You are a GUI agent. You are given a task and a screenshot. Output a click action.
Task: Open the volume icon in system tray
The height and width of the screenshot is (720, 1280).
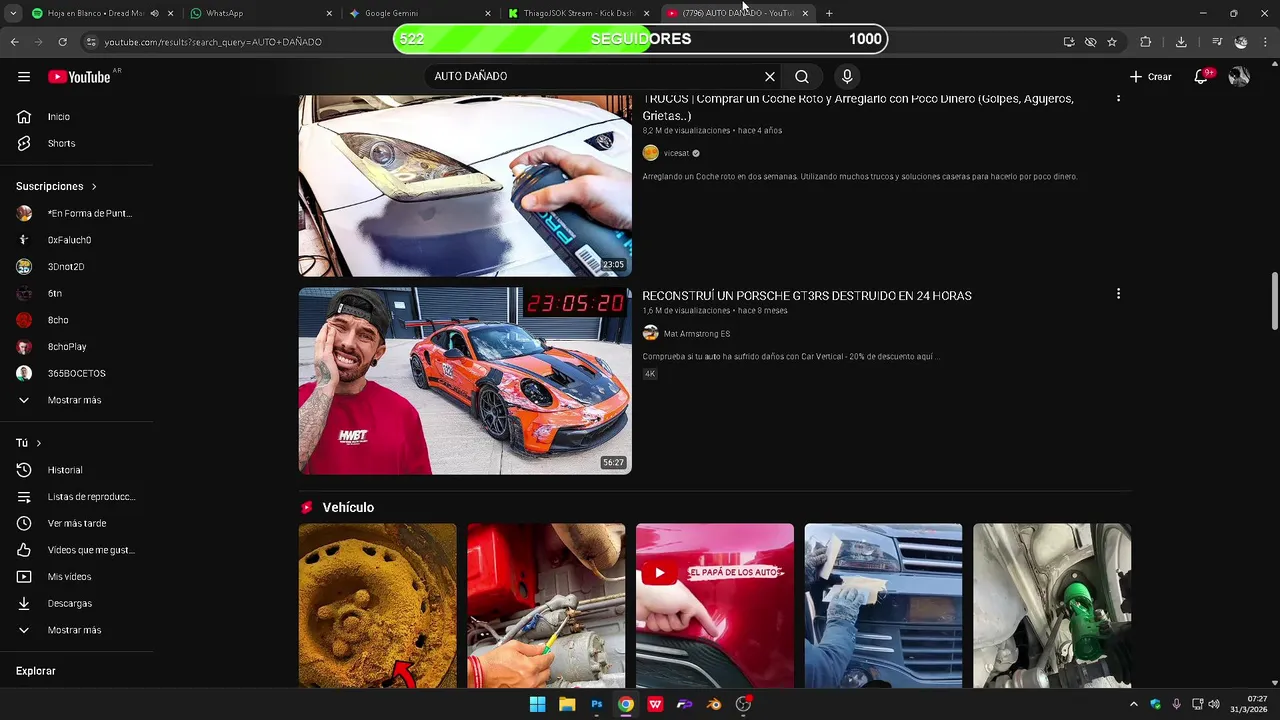click(x=1213, y=704)
